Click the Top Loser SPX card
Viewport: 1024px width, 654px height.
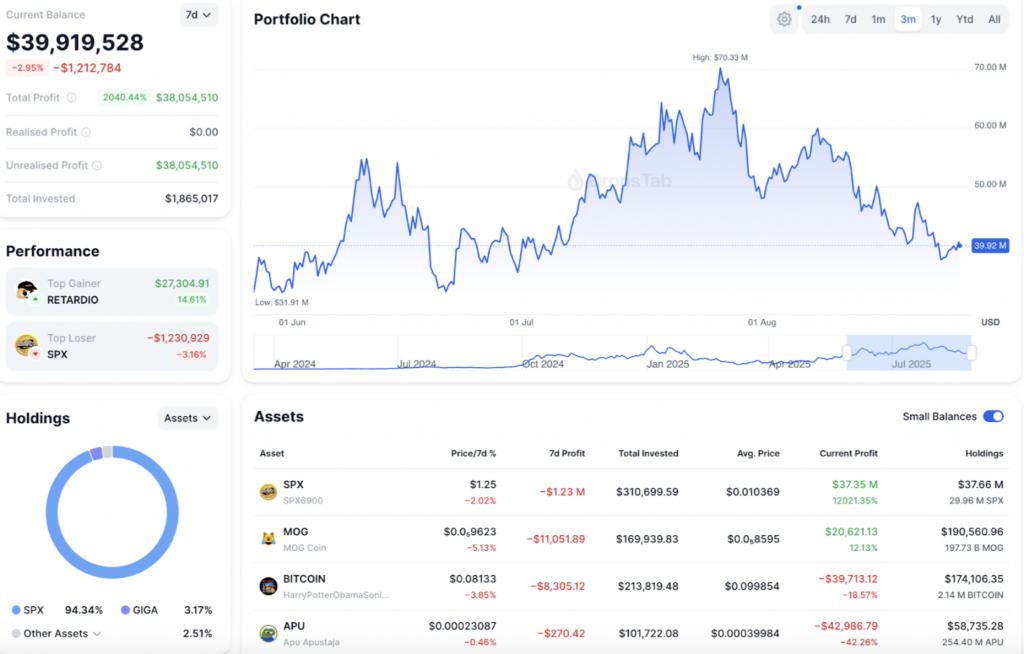[x=112, y=346]
